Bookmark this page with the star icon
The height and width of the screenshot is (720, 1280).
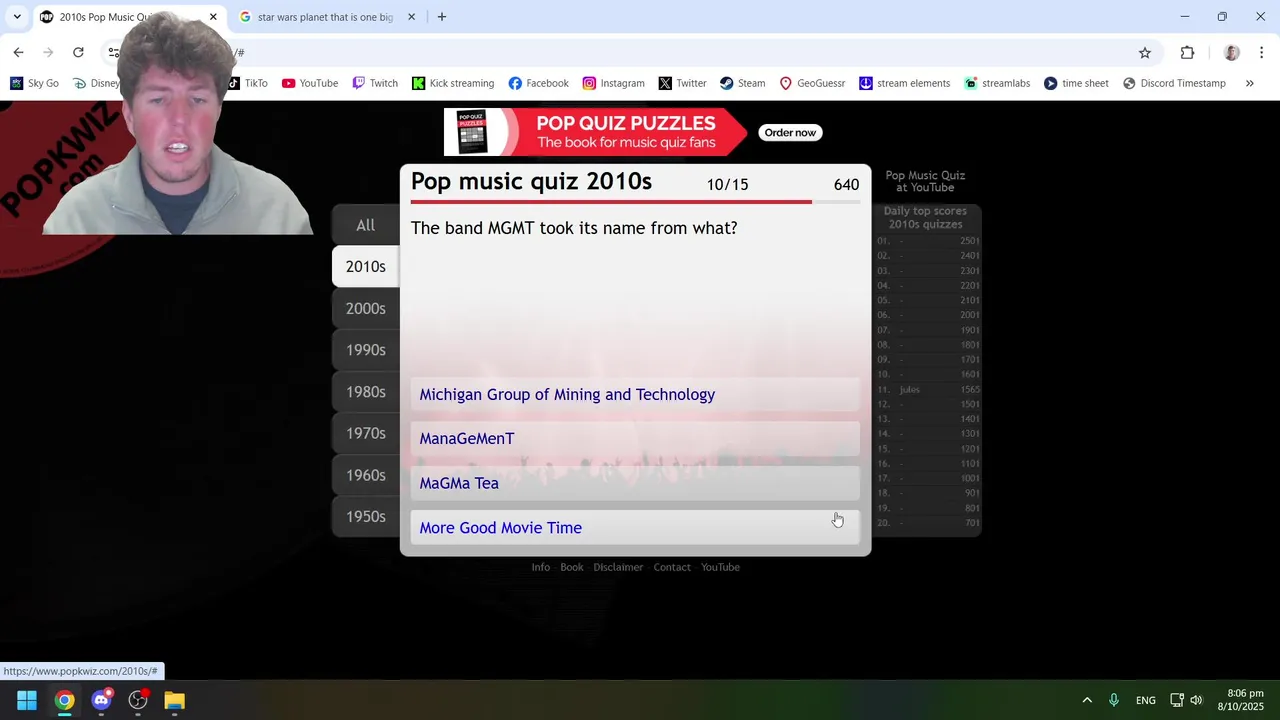click(x=1145, y=53)
